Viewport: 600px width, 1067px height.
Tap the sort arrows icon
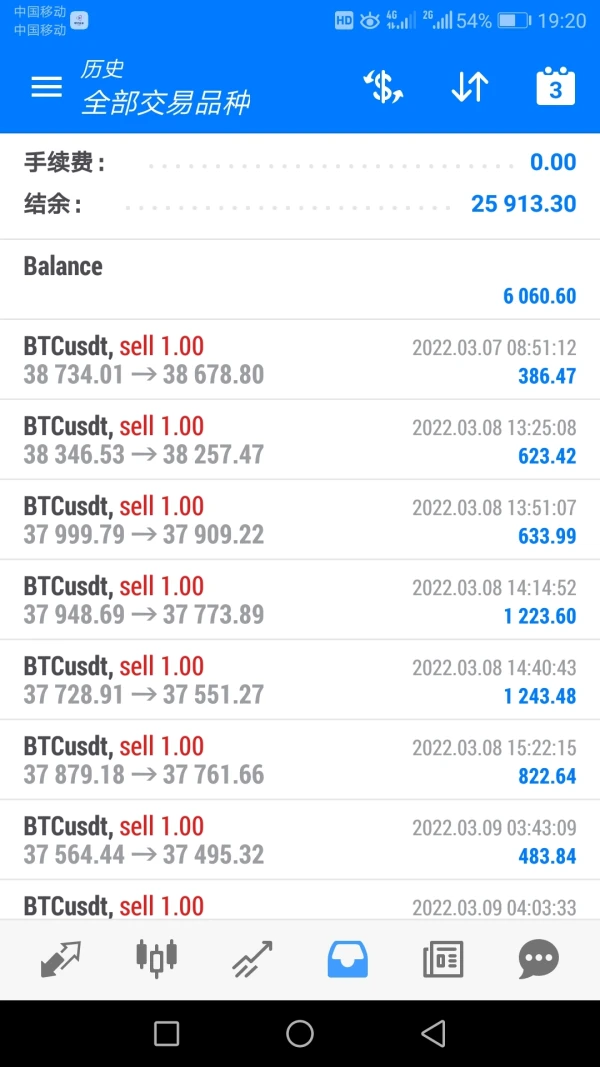469,88
